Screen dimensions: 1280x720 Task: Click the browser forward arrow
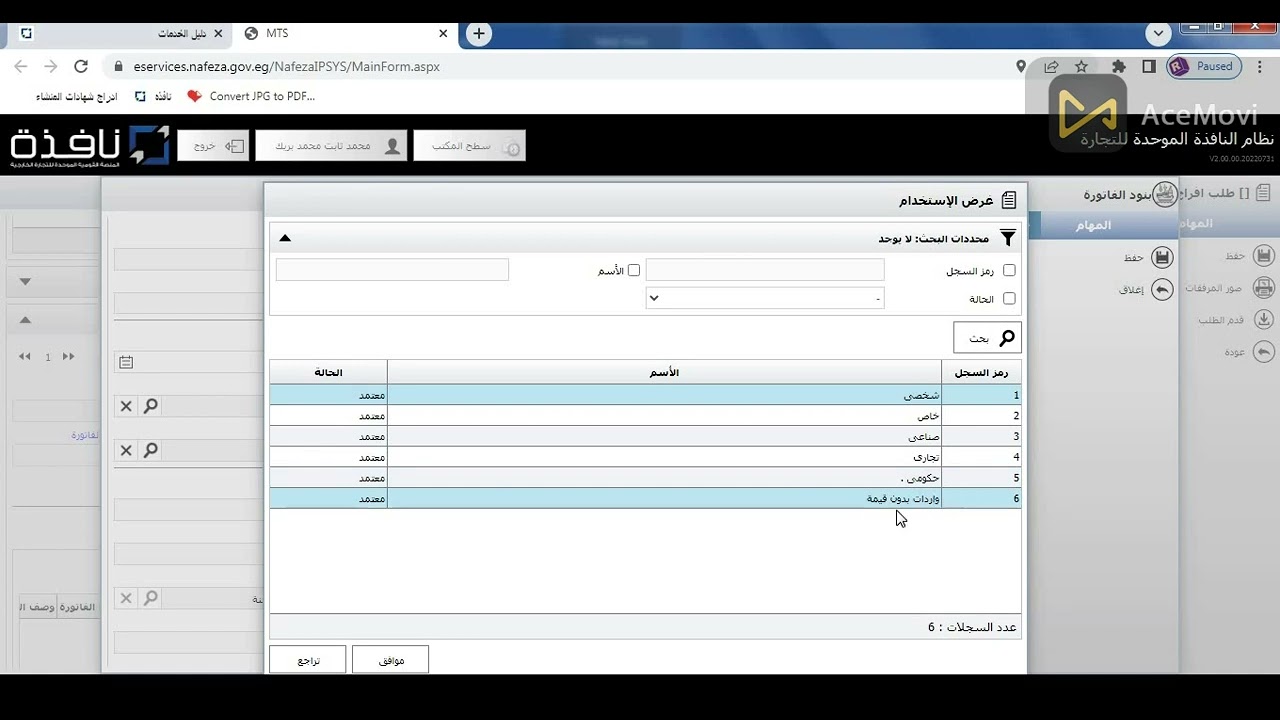pyautogui.click(x=51, y=67)
